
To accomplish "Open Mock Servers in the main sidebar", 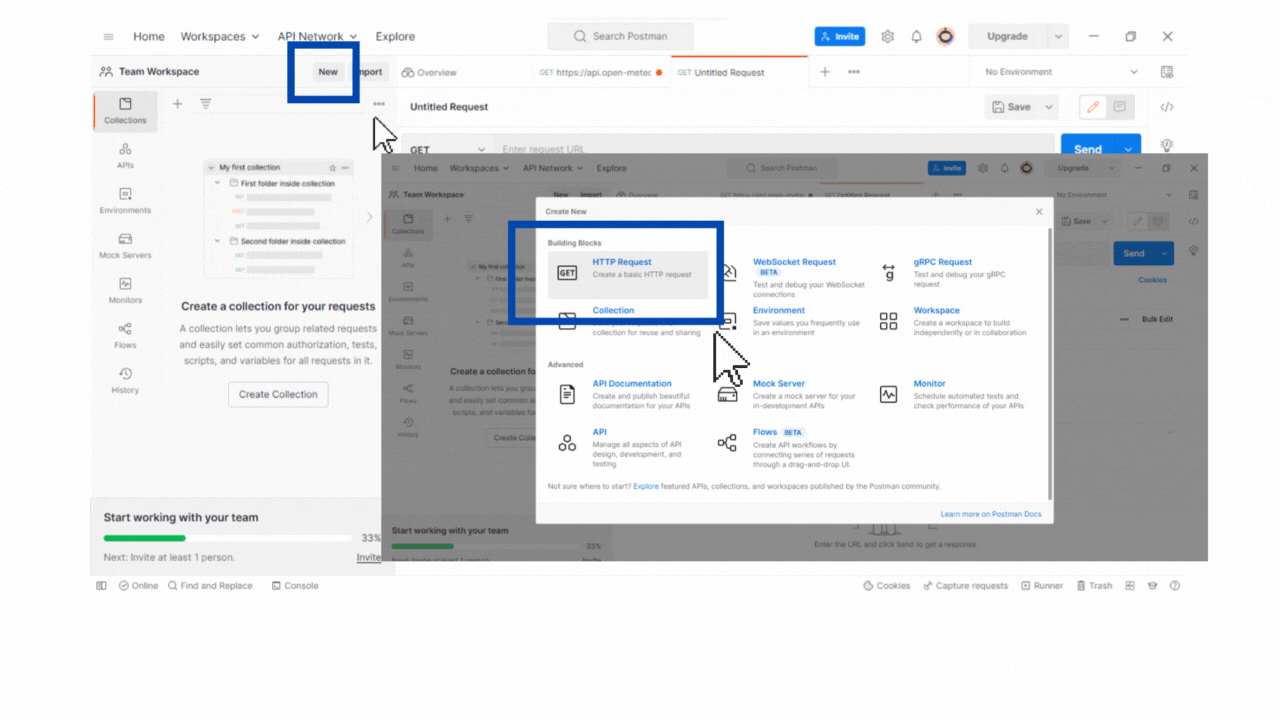I will point(125,246).
